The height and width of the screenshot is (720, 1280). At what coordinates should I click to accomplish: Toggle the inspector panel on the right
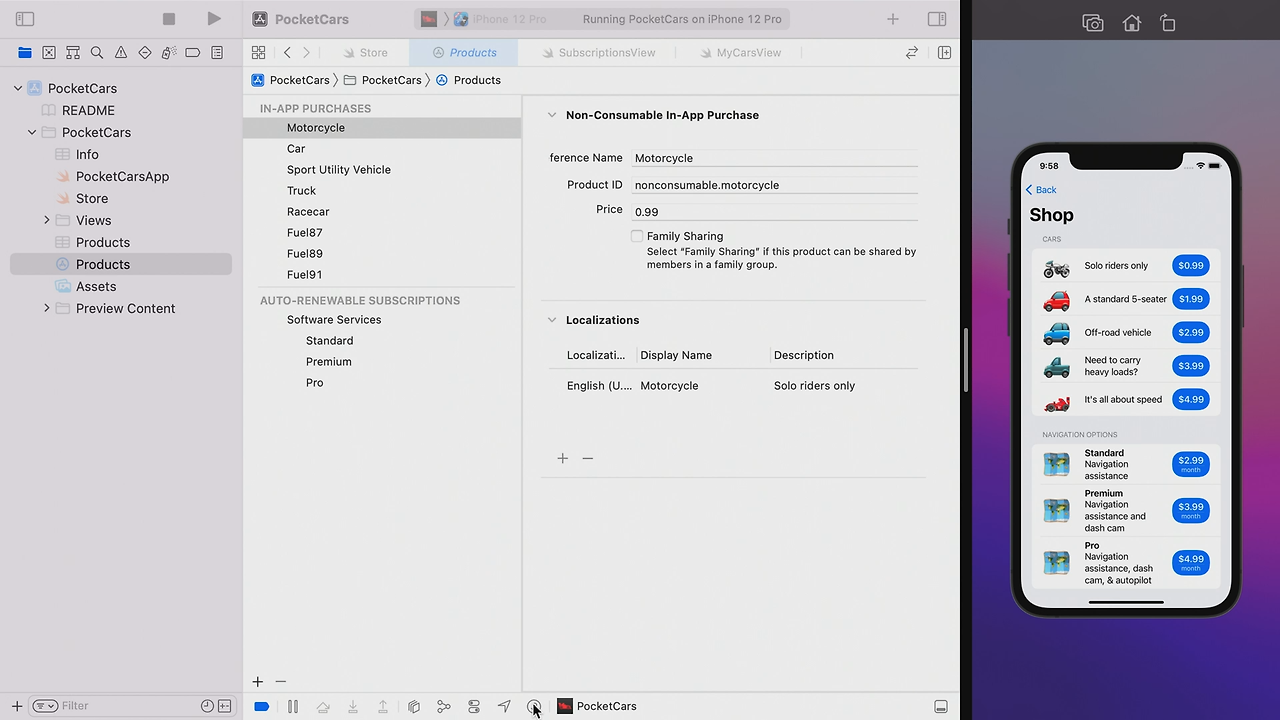(x=937, y=19)
